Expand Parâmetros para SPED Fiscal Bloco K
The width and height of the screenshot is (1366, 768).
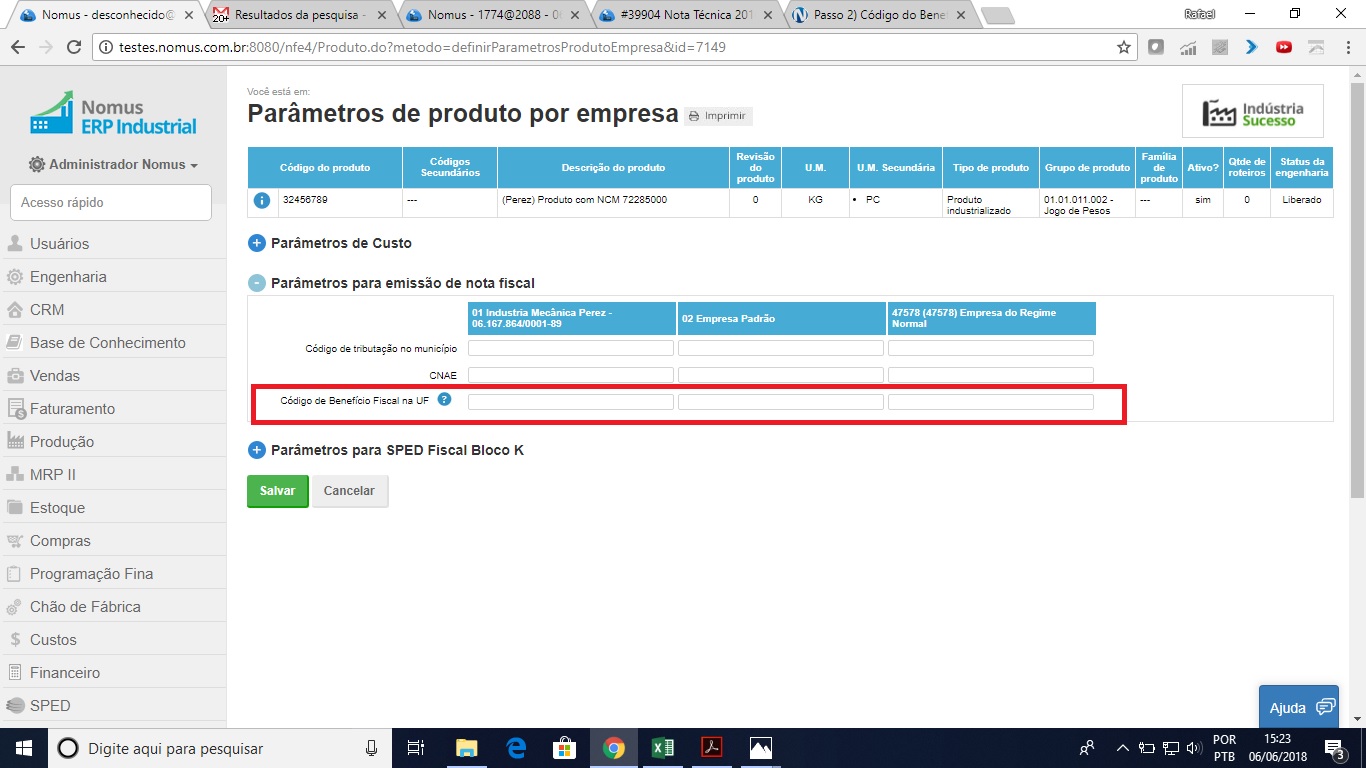pyautogui.click(x=256, y=450)
